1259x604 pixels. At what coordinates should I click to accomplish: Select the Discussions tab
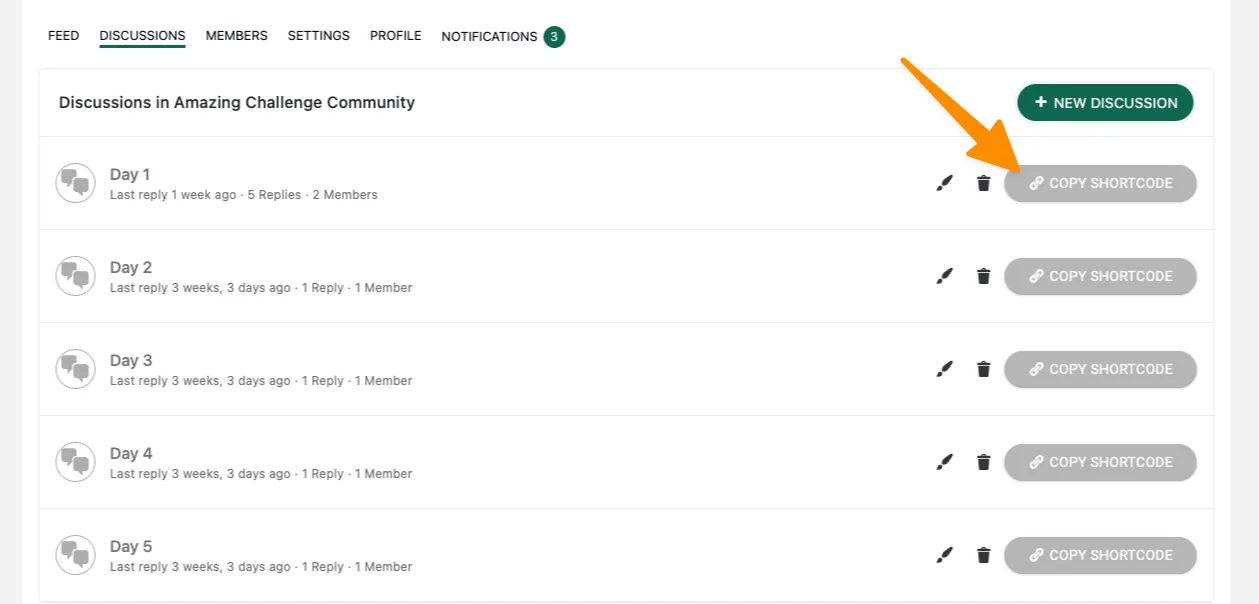142,36
